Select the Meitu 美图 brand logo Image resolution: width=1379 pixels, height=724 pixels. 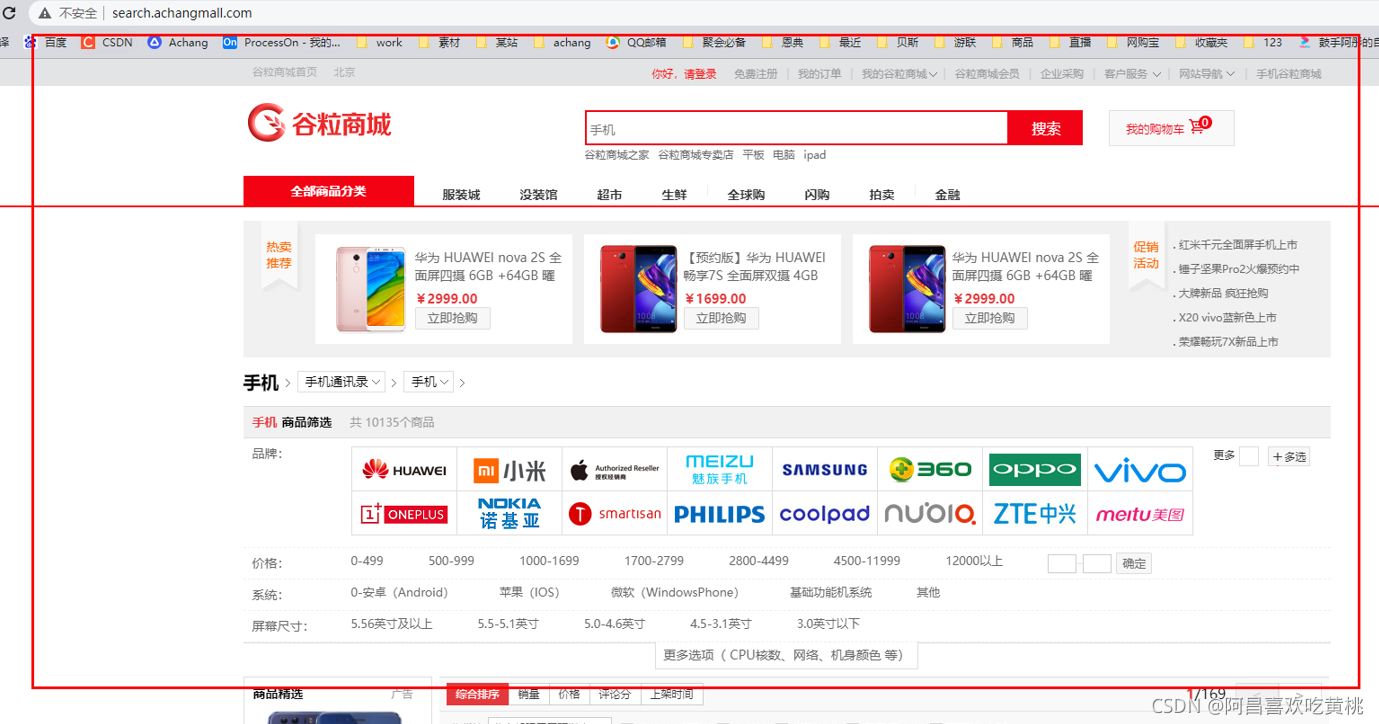coord(1140,514)
